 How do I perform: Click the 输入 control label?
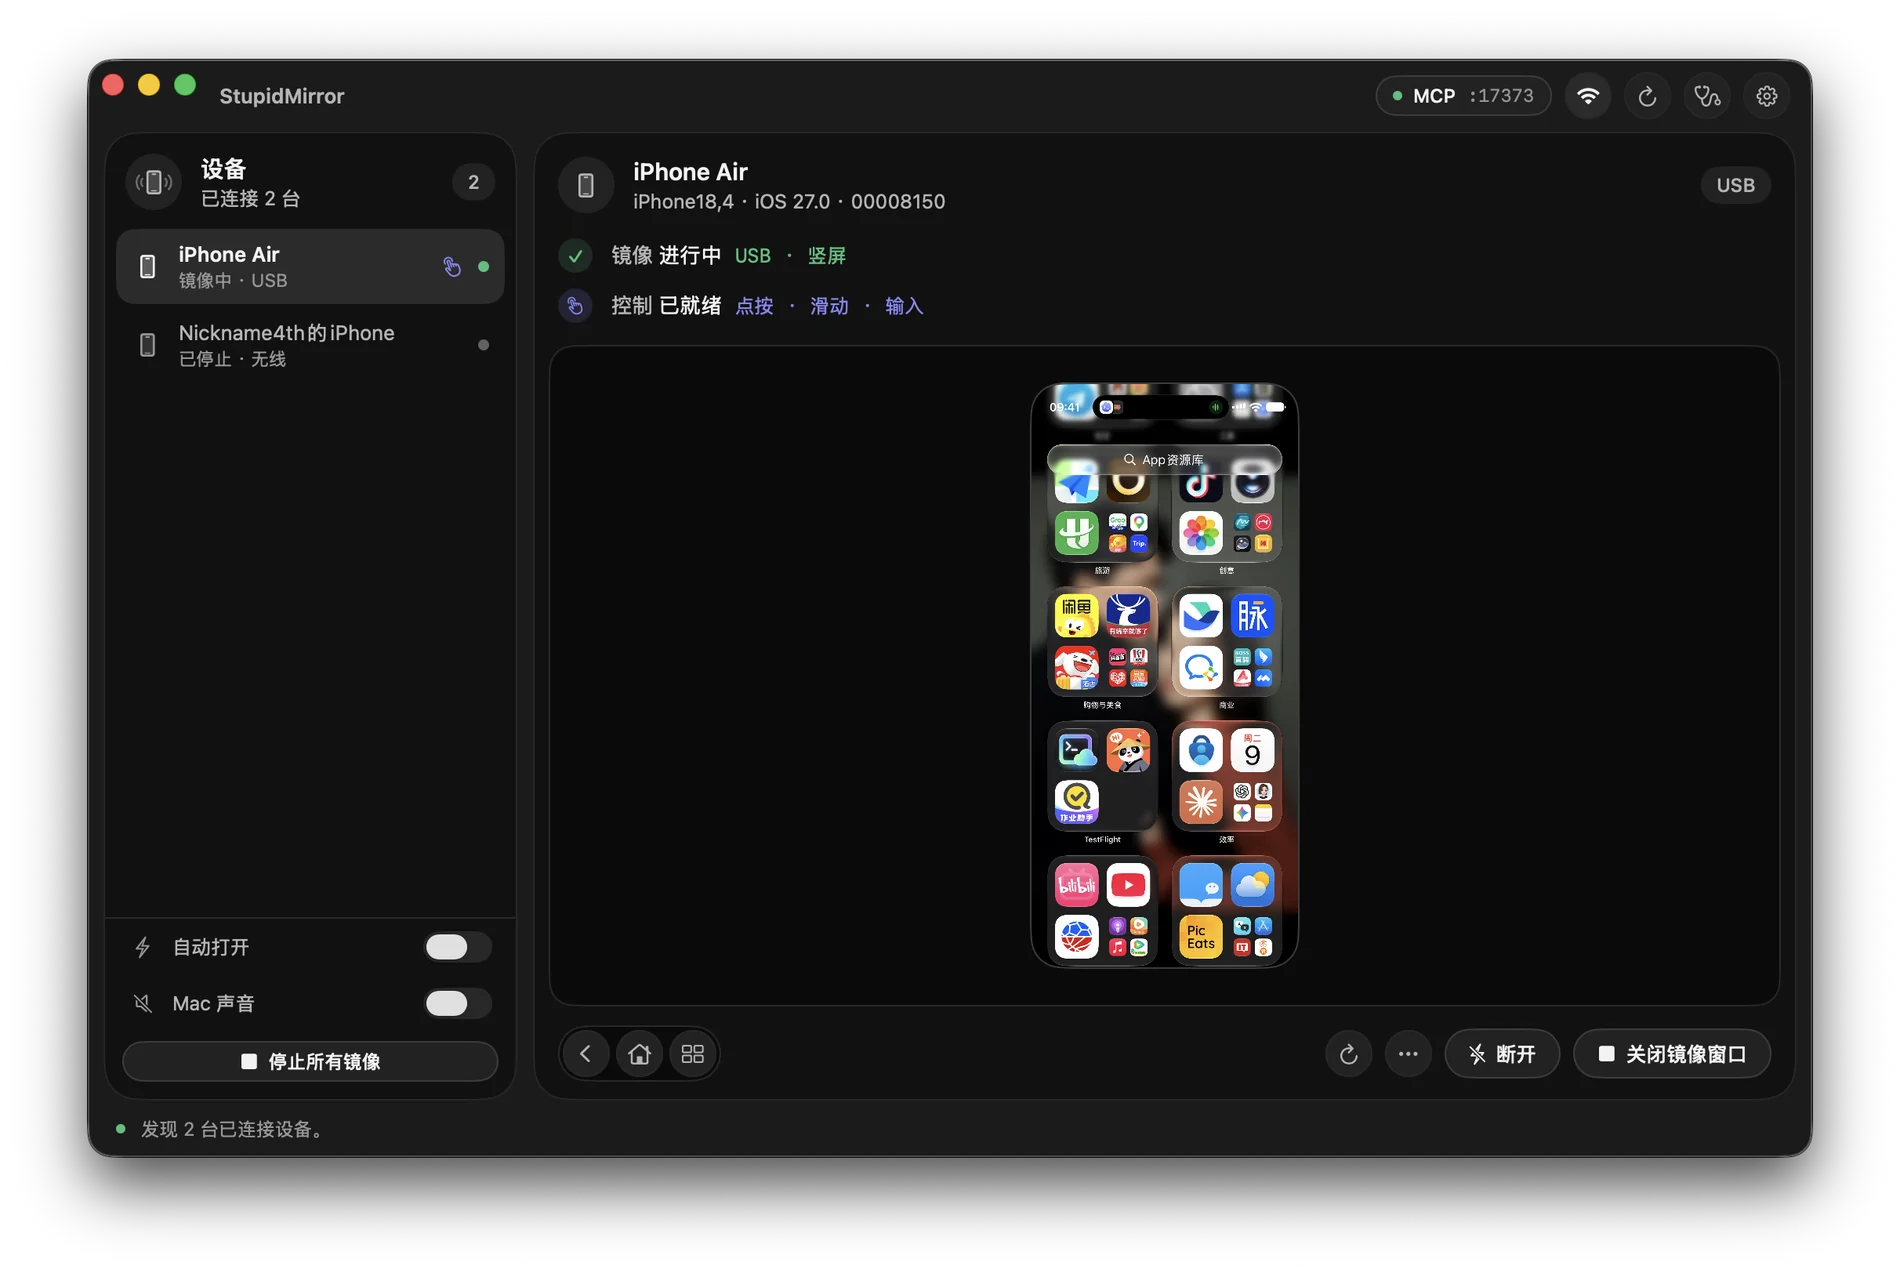(903, 306)
